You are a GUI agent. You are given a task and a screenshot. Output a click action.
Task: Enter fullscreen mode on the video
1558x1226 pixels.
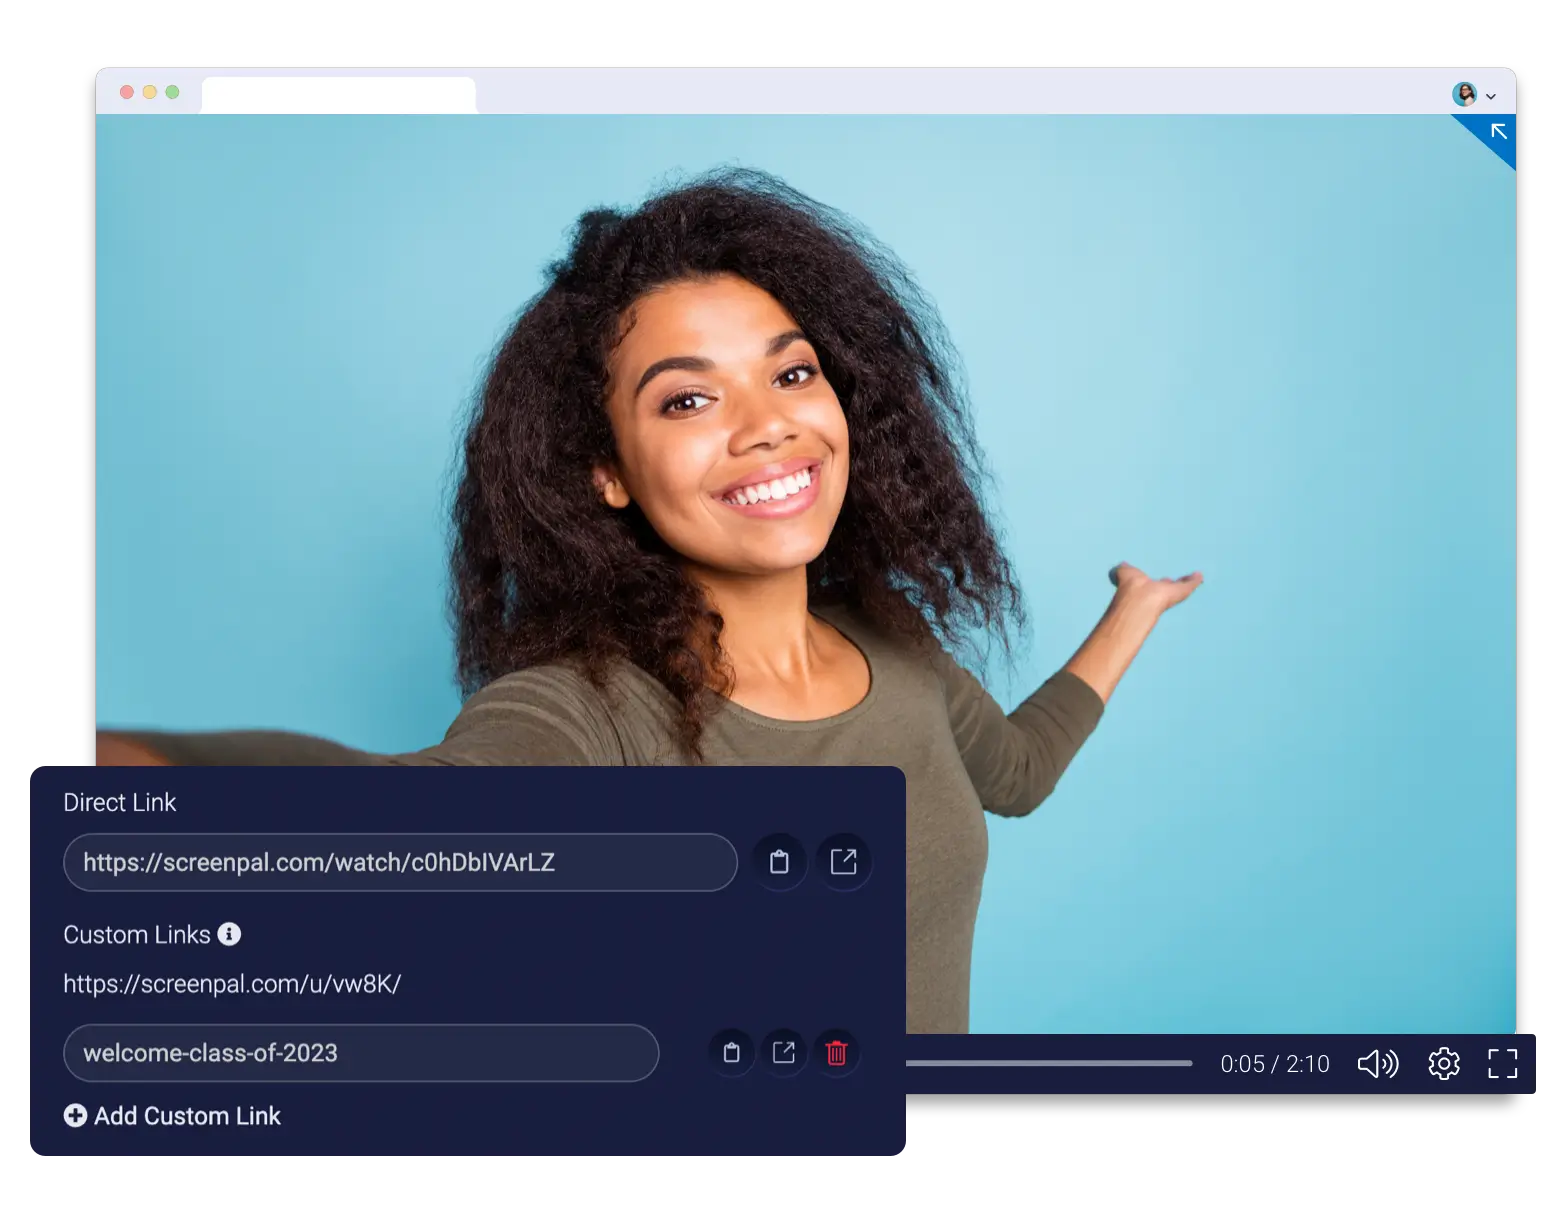click(1501, 1063)
